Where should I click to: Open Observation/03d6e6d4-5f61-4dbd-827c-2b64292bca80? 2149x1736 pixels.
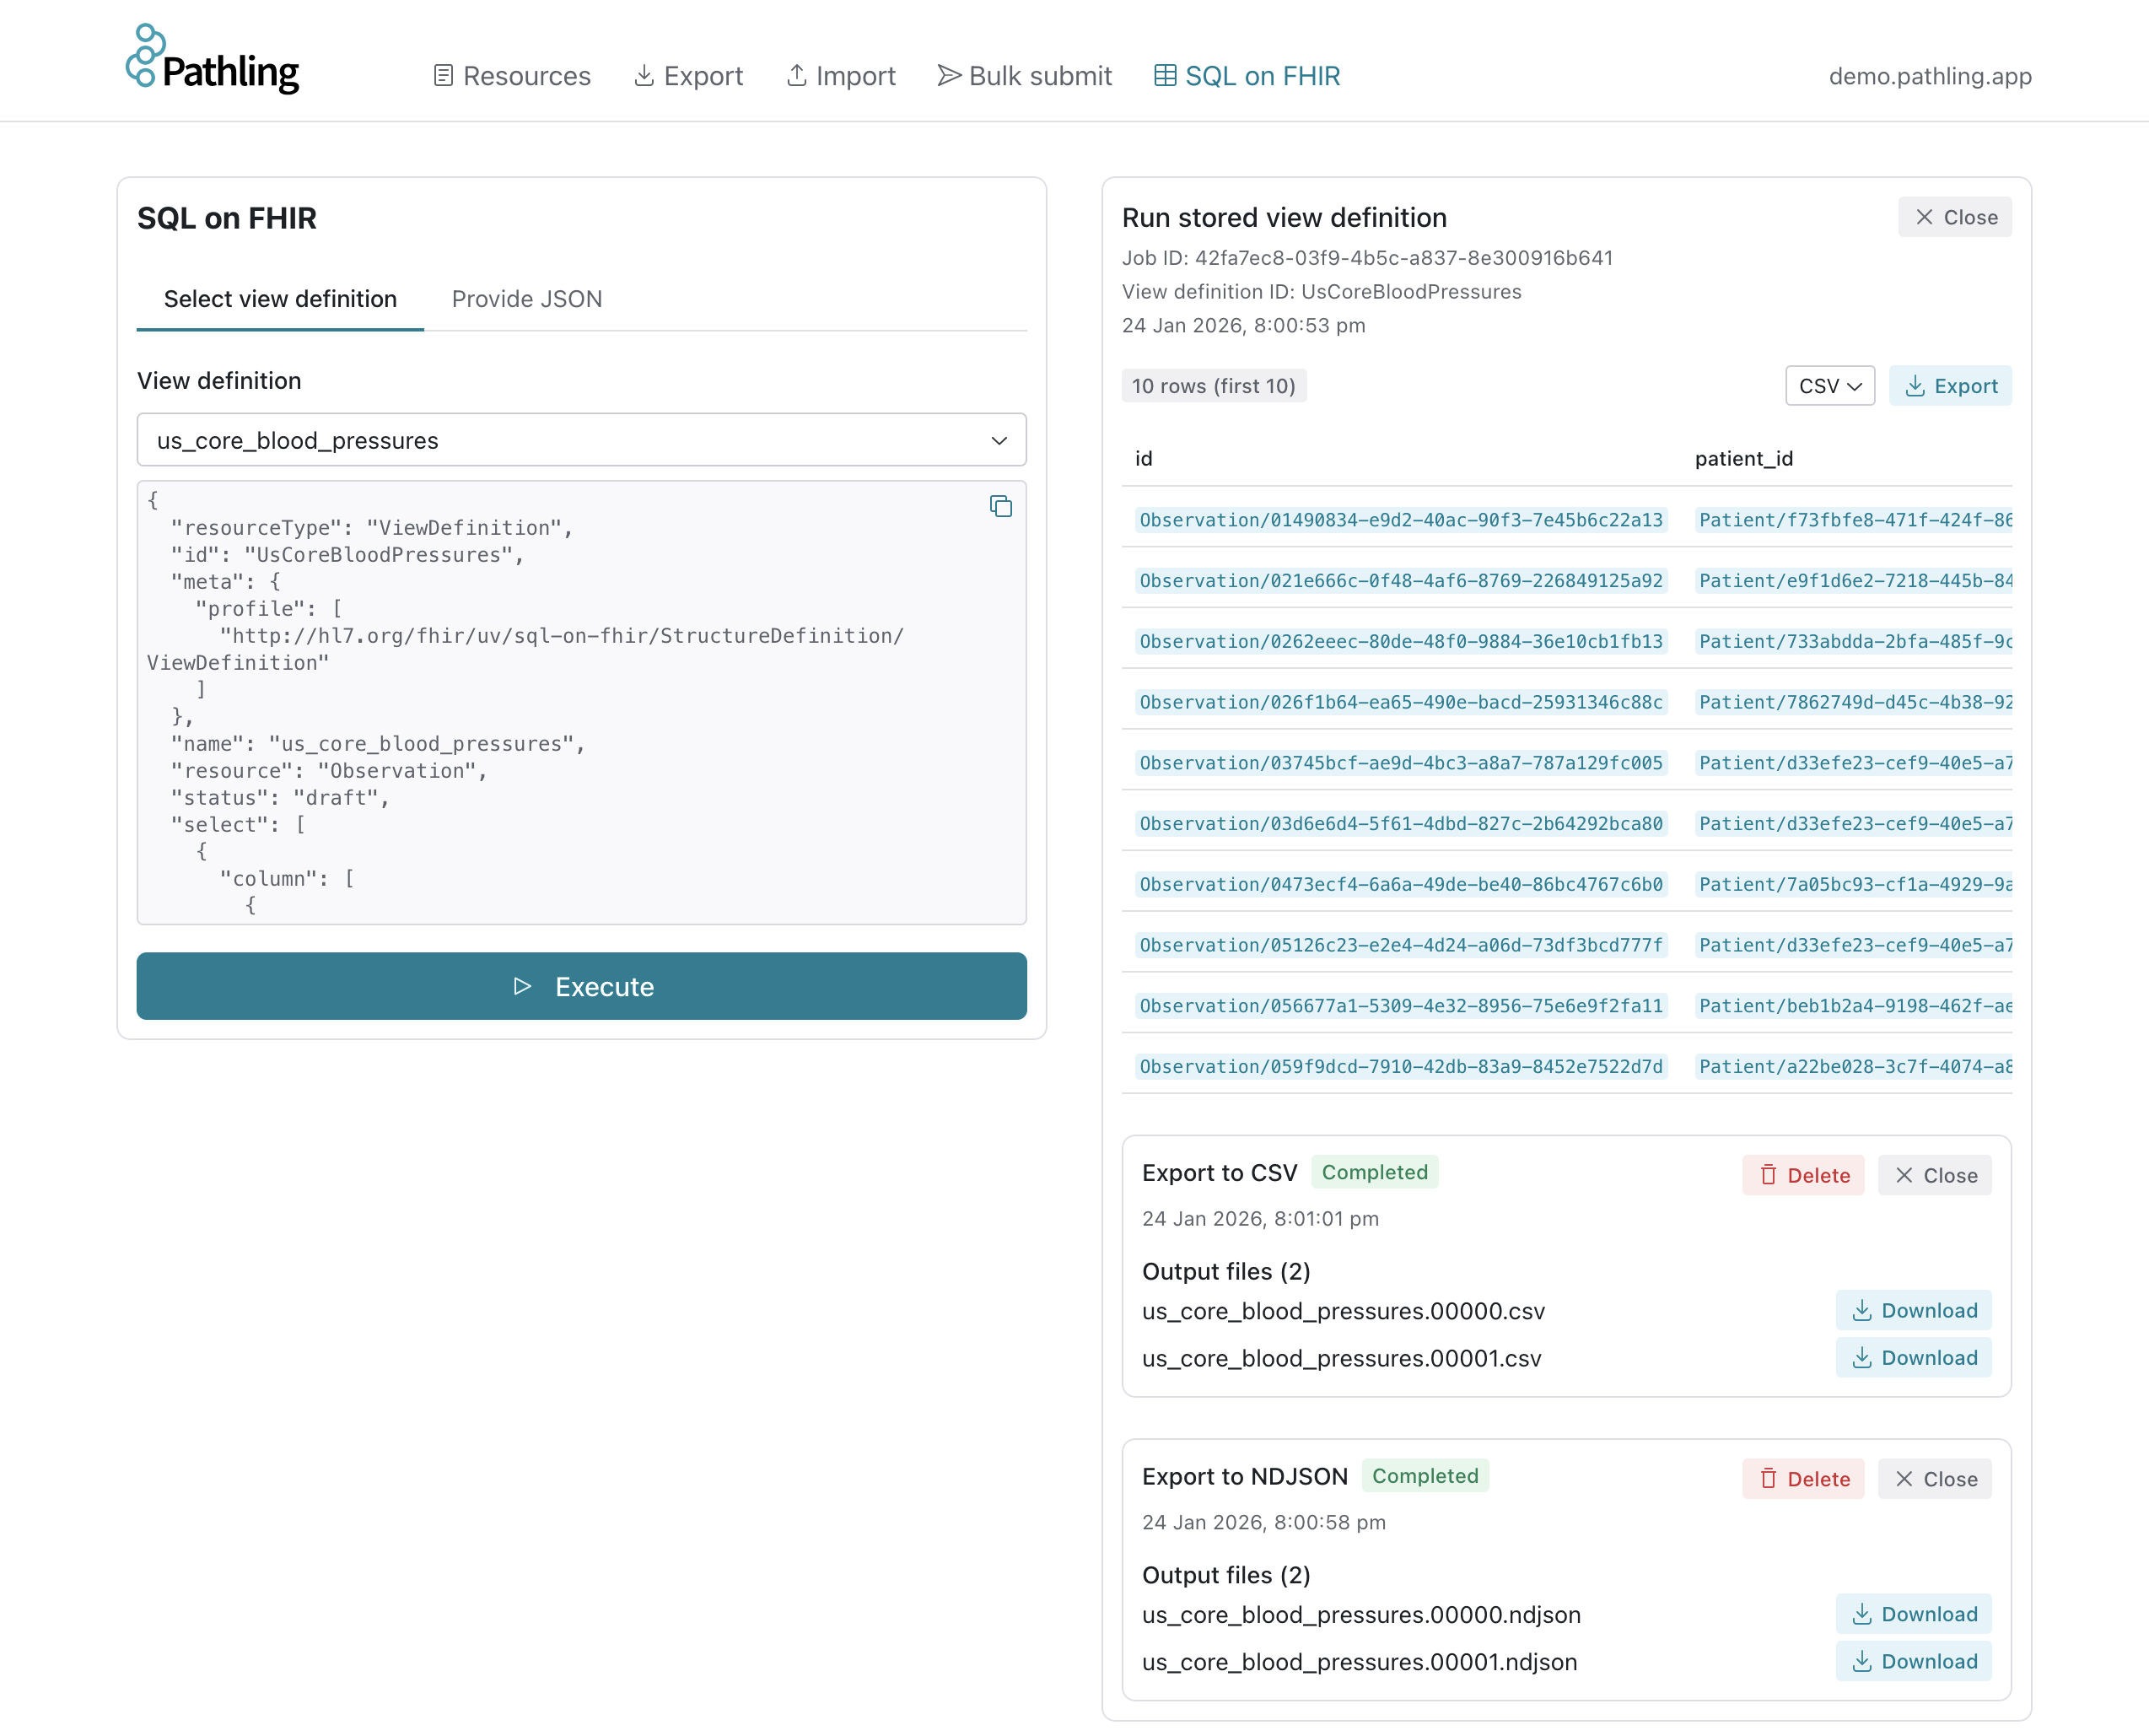click(1401, 823)
